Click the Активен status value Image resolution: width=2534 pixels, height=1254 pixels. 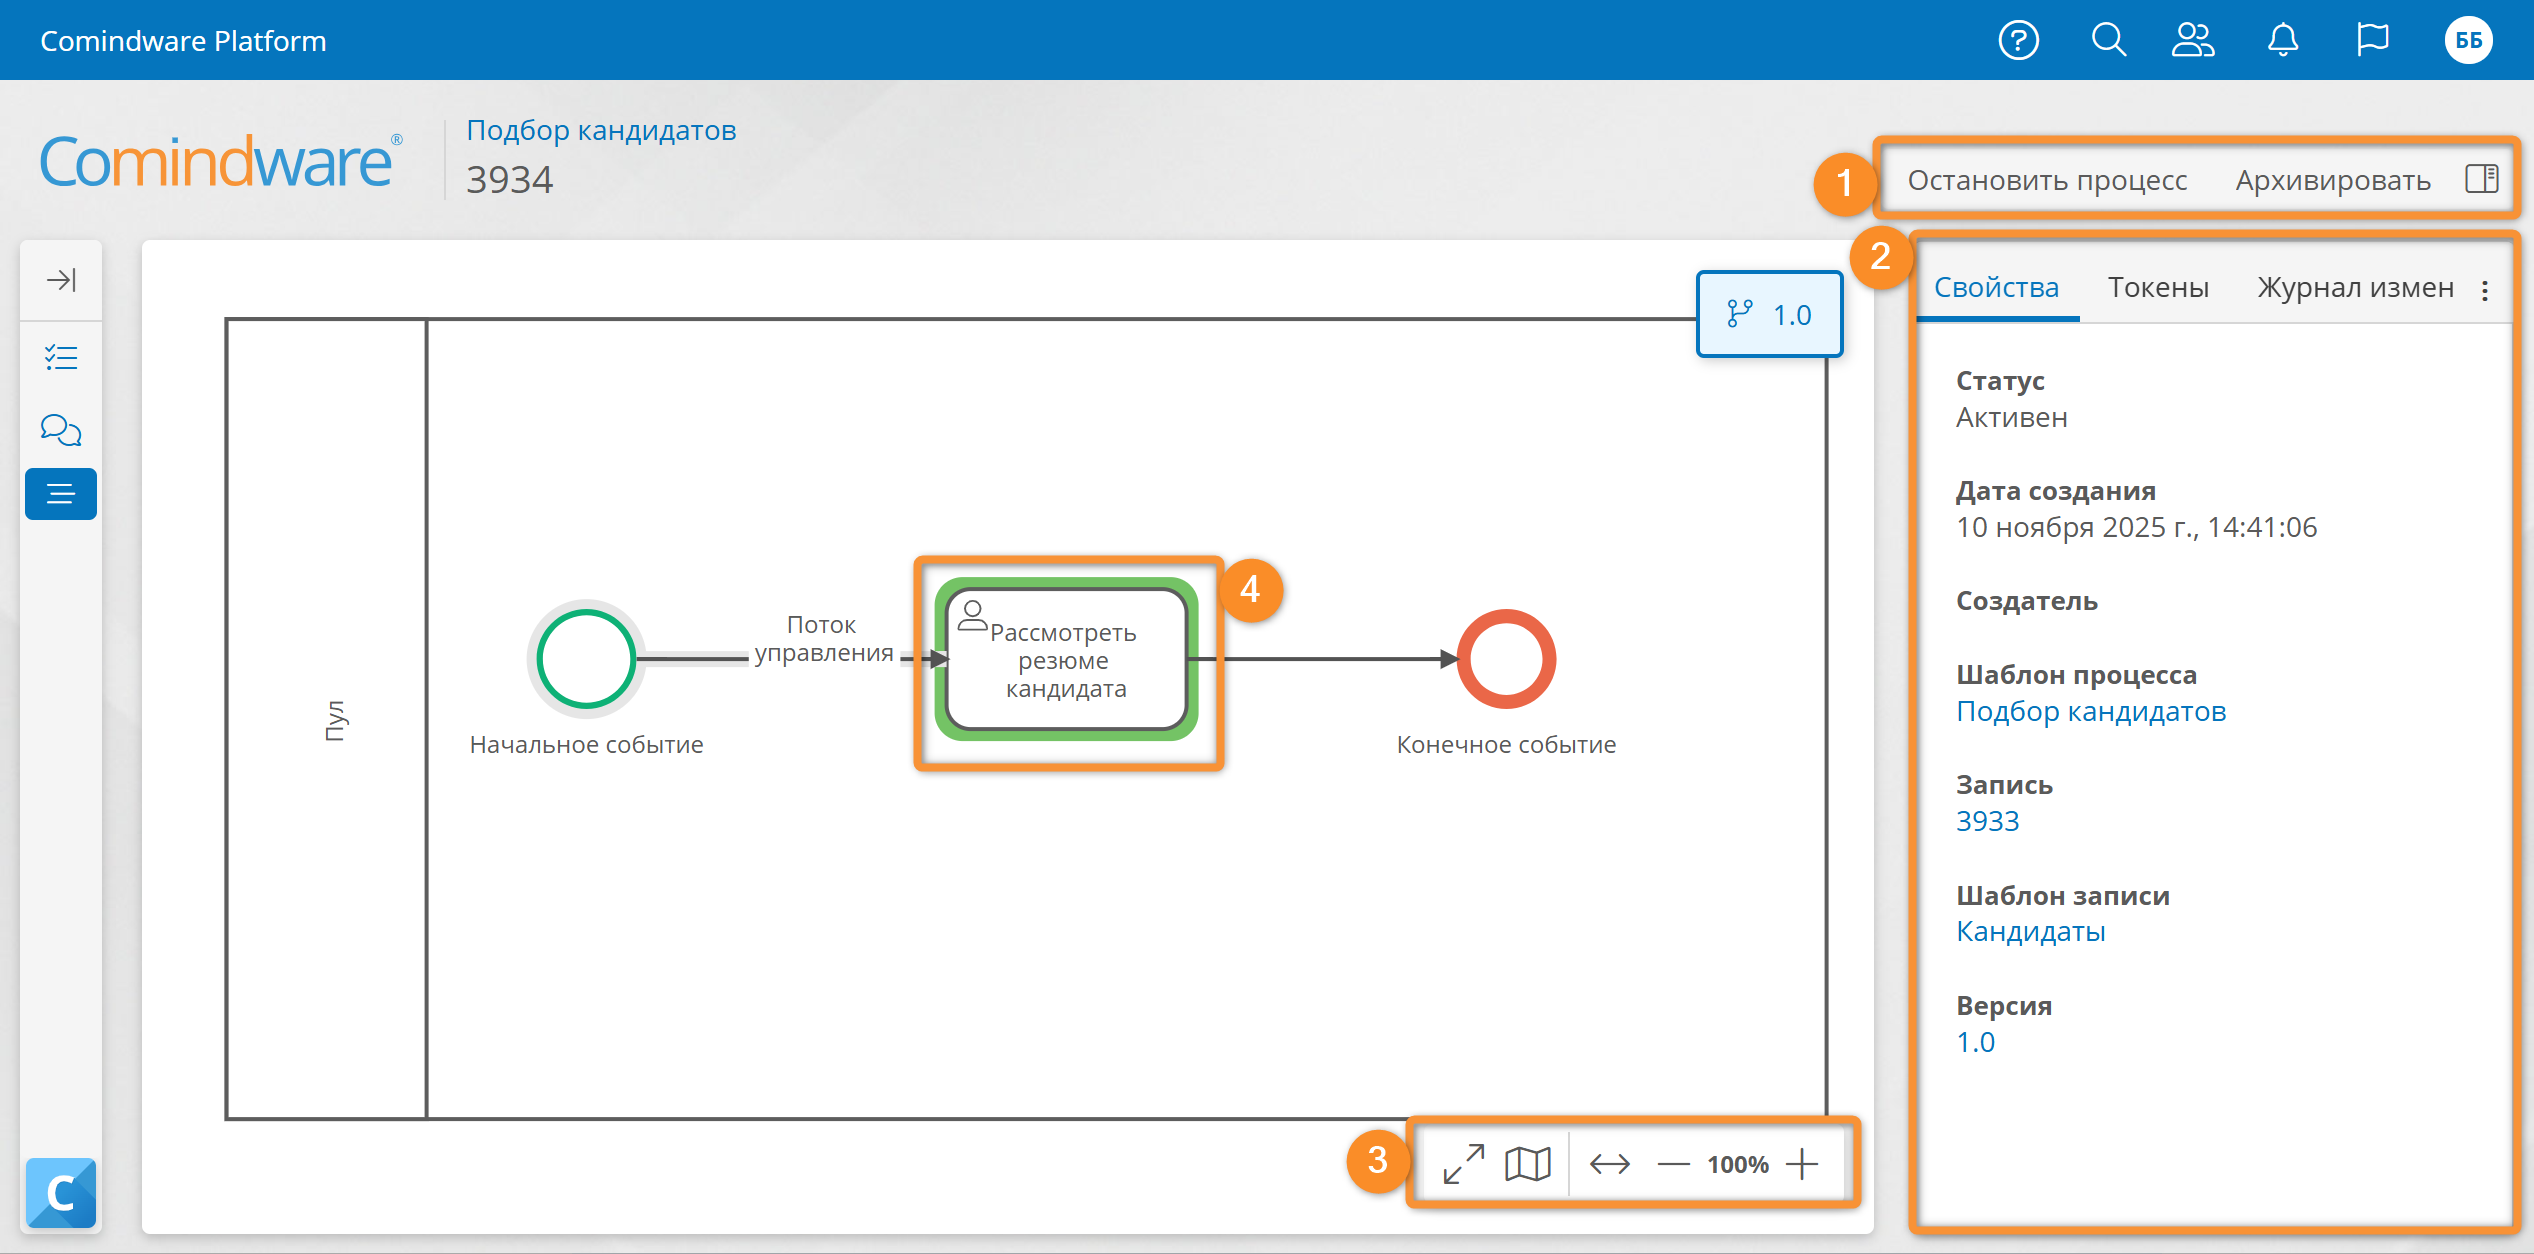[x=2011, y=418]
